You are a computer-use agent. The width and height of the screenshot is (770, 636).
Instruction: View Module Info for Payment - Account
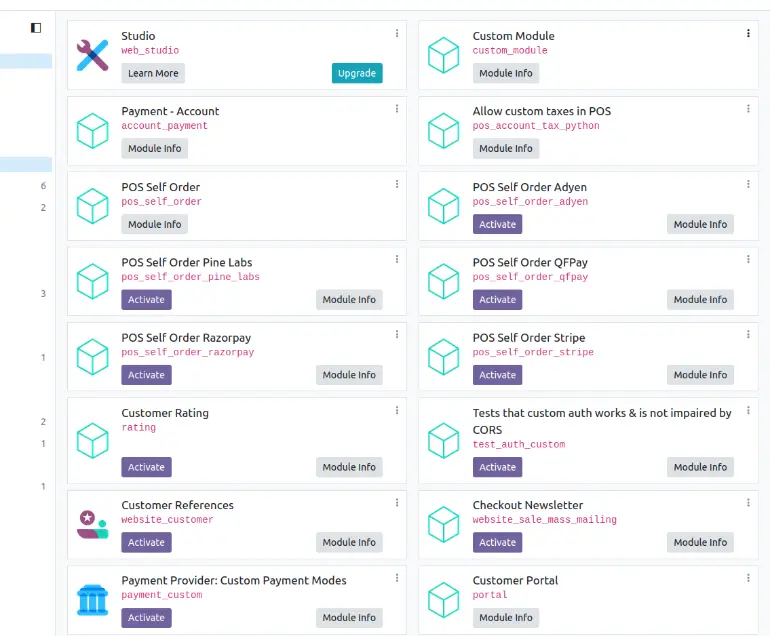coord(154,148)
